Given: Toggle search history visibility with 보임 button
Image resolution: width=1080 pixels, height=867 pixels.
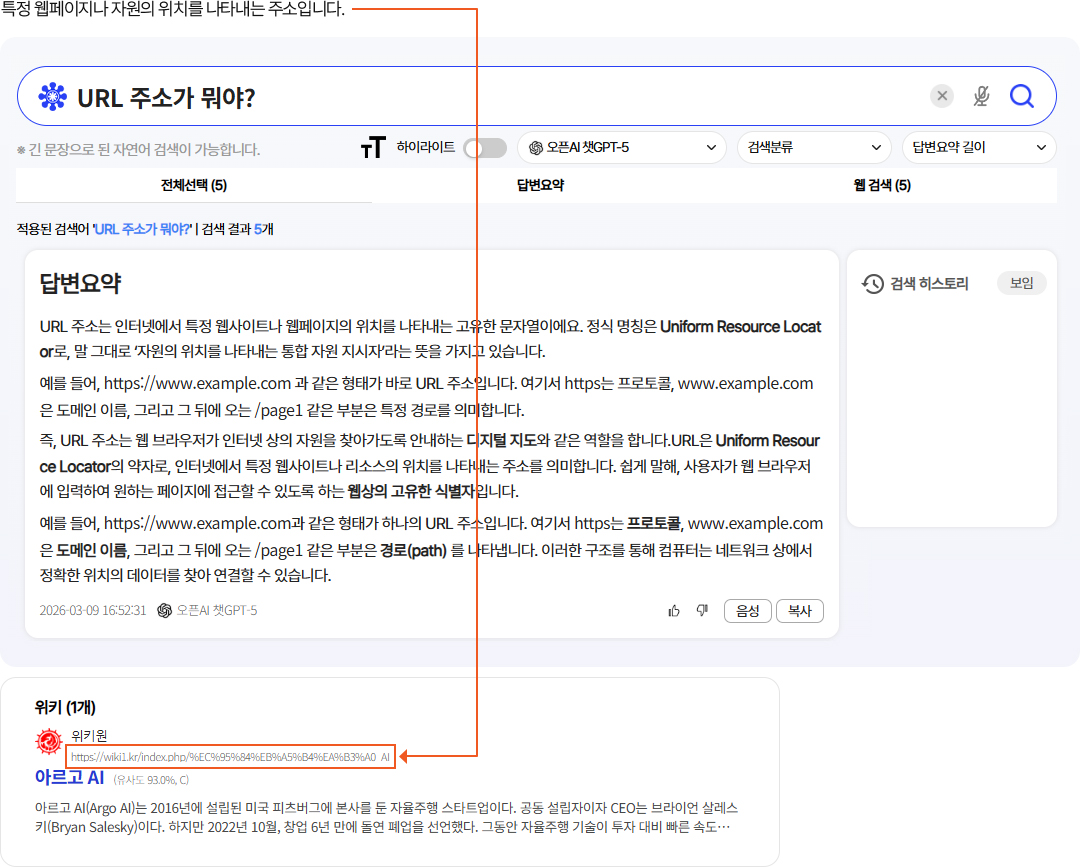Looking at the screenshot, I should 1021,283.
